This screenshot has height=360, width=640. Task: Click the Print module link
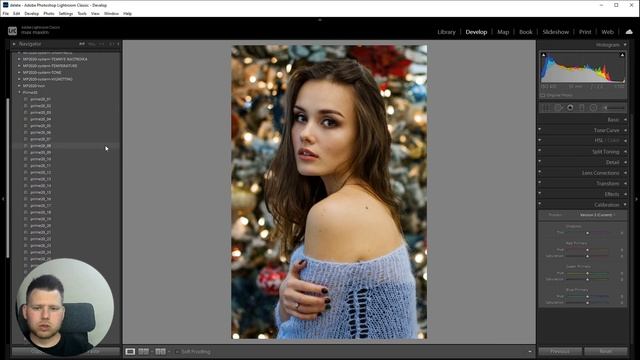tap(585, 32)
